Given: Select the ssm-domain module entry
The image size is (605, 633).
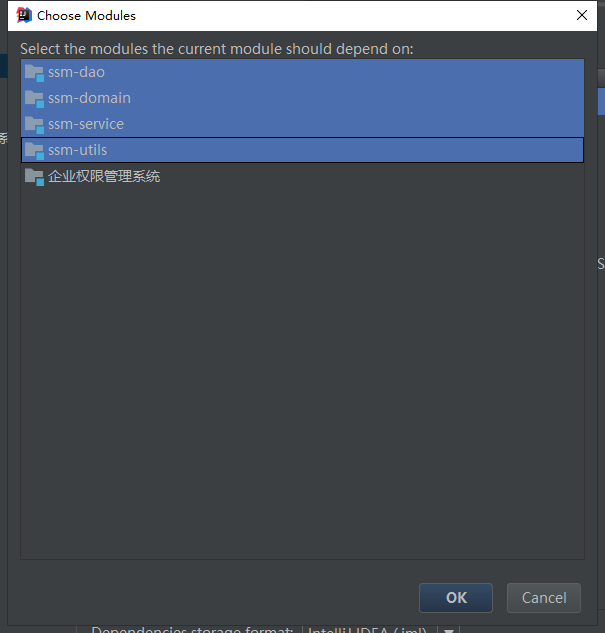Looking at the screenshot, I should coord(302,98).
